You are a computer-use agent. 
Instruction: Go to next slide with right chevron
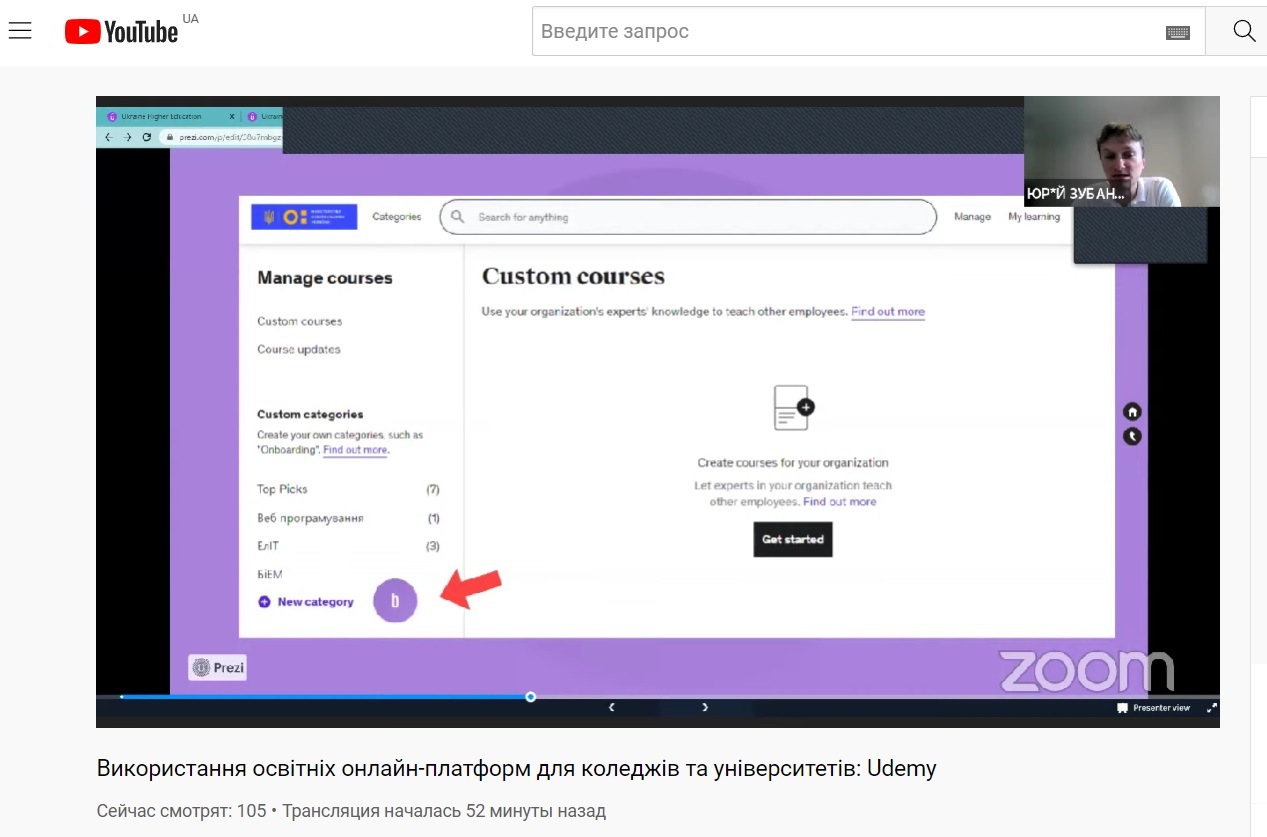click(x=705, y=707)
